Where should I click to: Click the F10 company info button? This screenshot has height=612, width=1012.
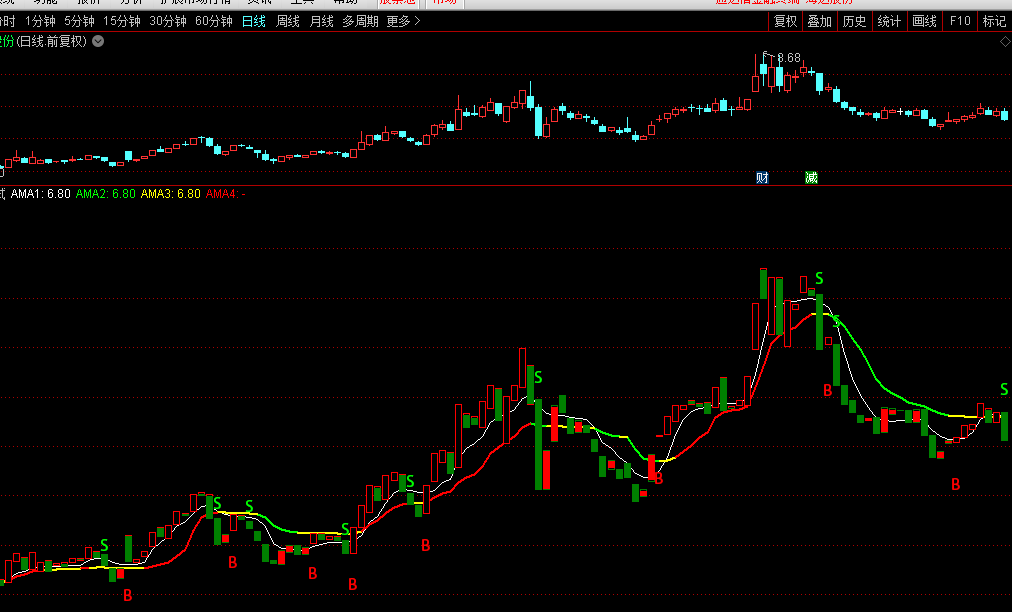pos(960,21)
